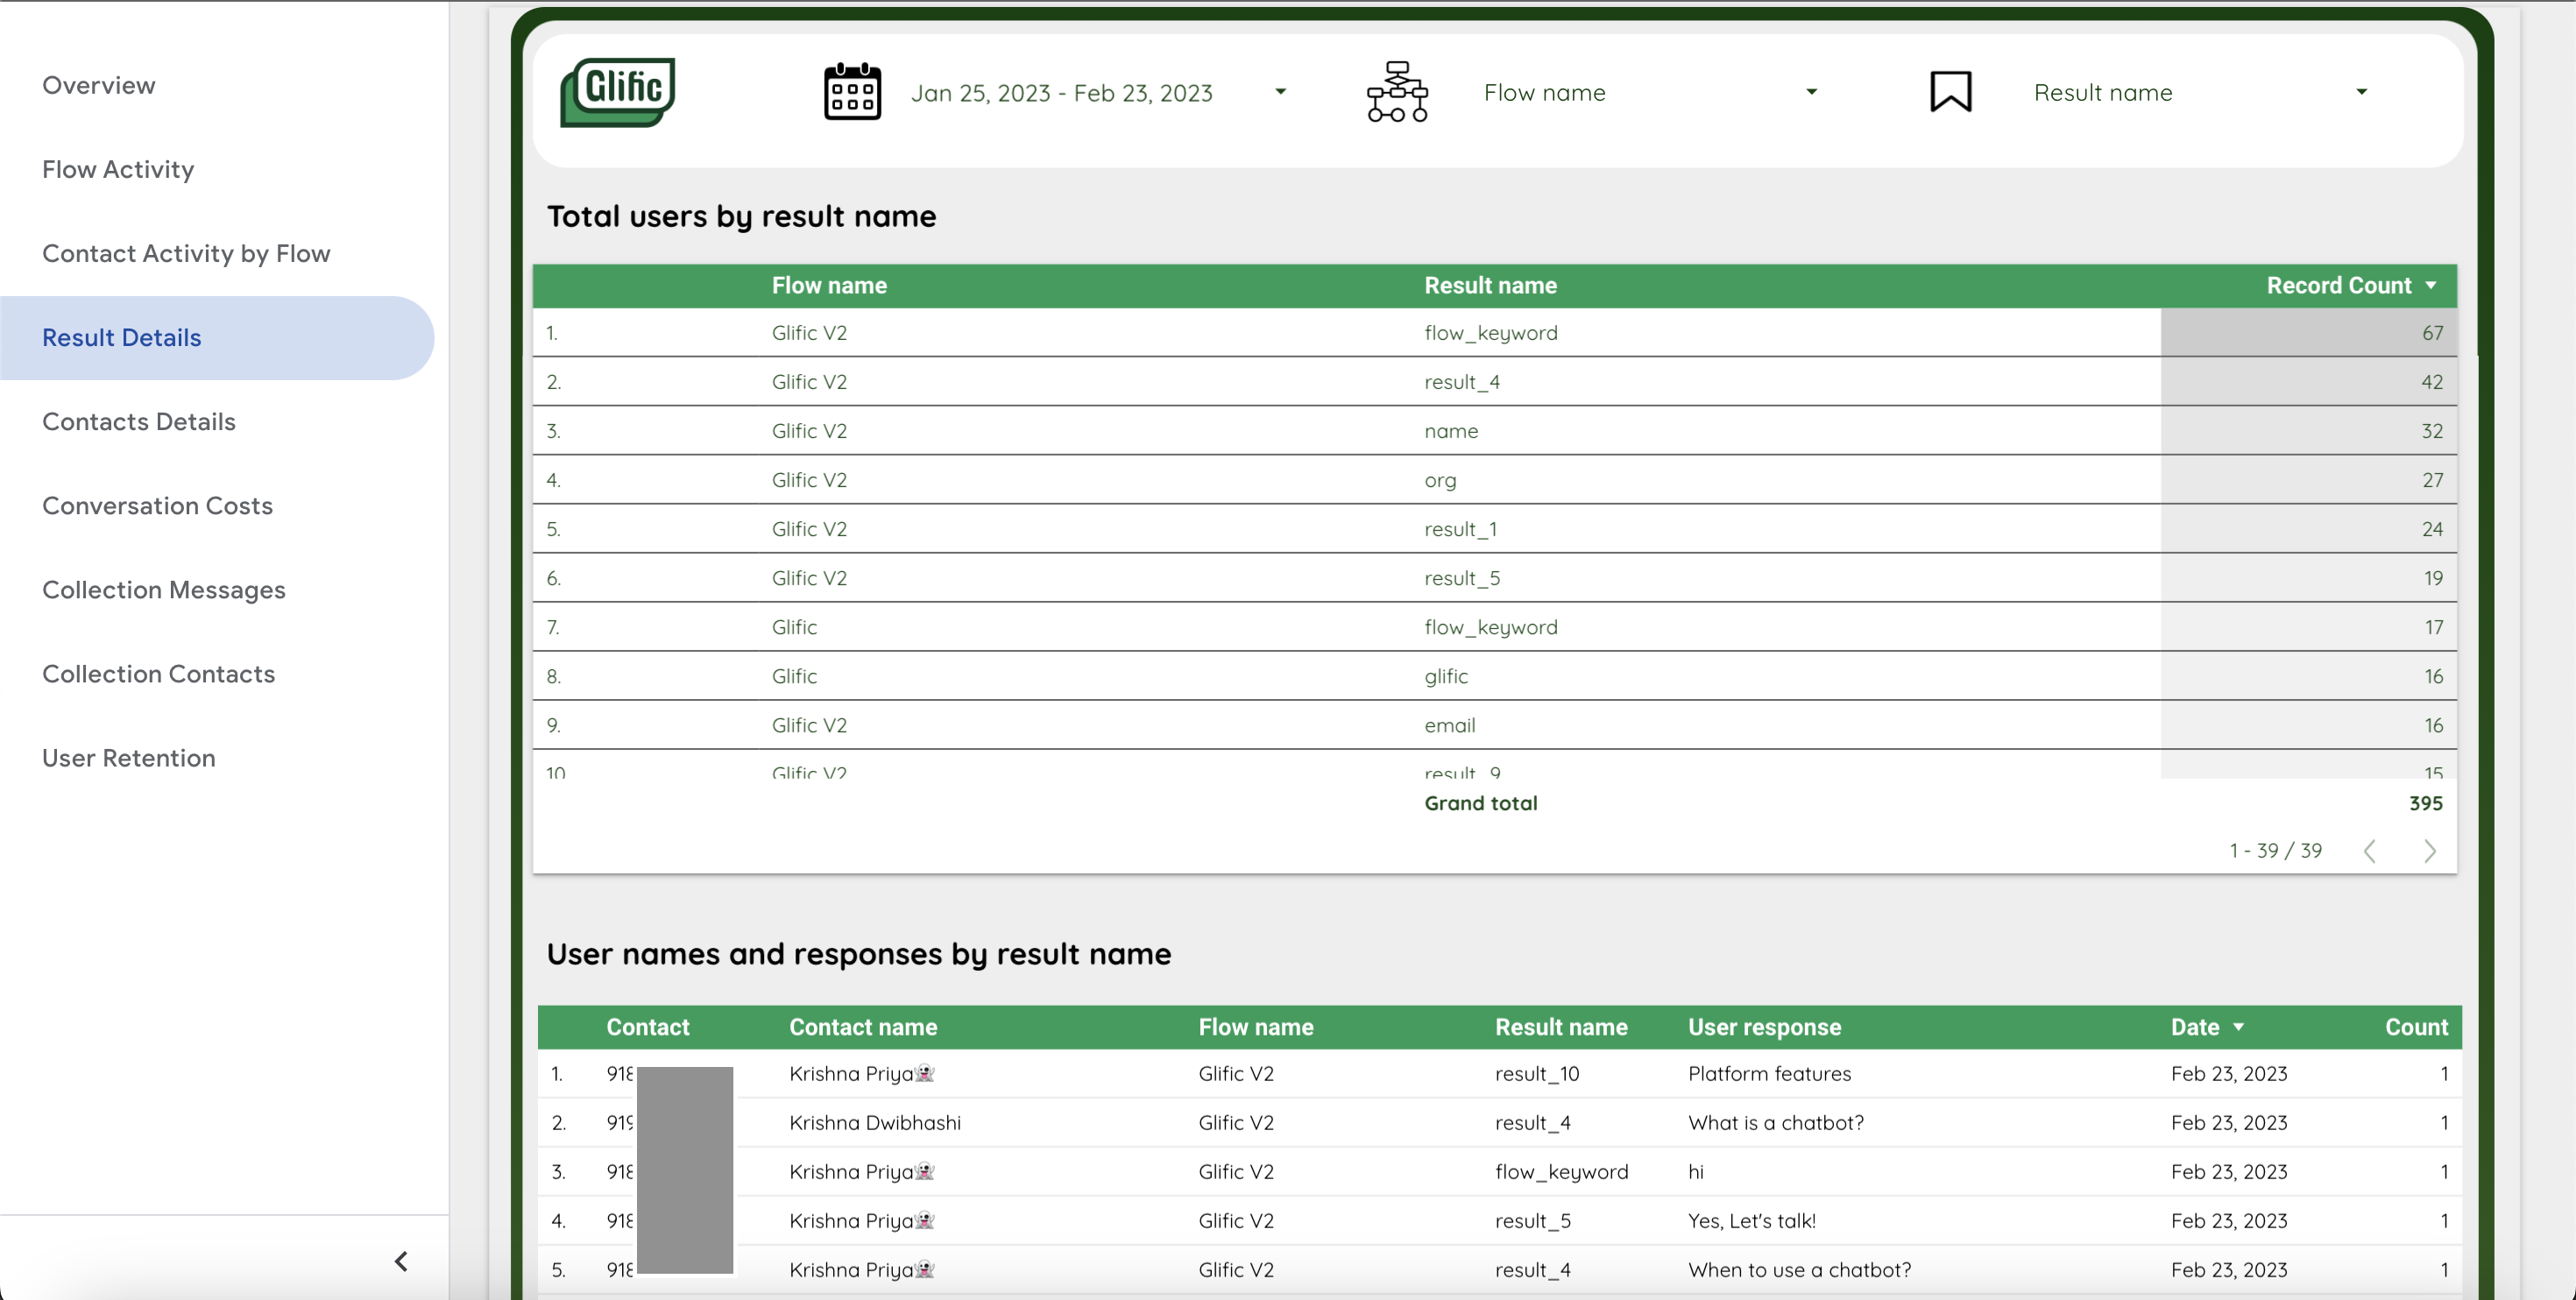Click 'User names and responses by result name' heading
The image size is (2576, 1300).
click(x=858, y=954)
